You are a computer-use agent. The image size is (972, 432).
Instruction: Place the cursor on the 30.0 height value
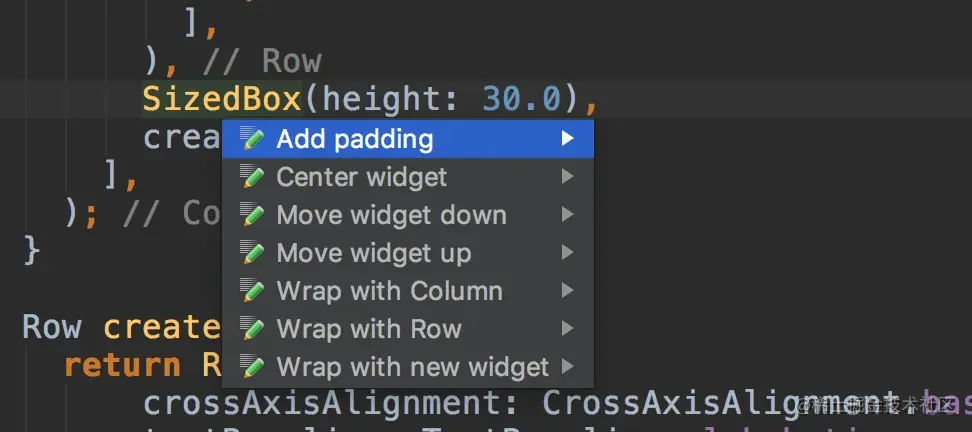[520, 99]
